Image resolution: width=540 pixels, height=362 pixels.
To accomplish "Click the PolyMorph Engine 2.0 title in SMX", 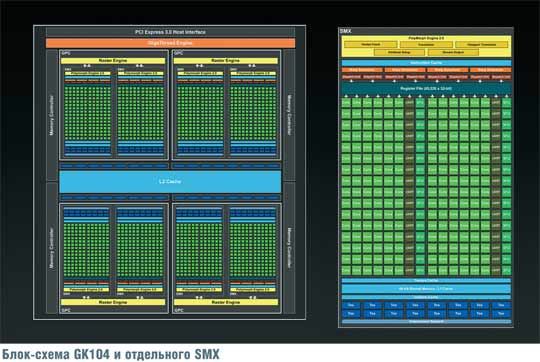I will [426, 38].
